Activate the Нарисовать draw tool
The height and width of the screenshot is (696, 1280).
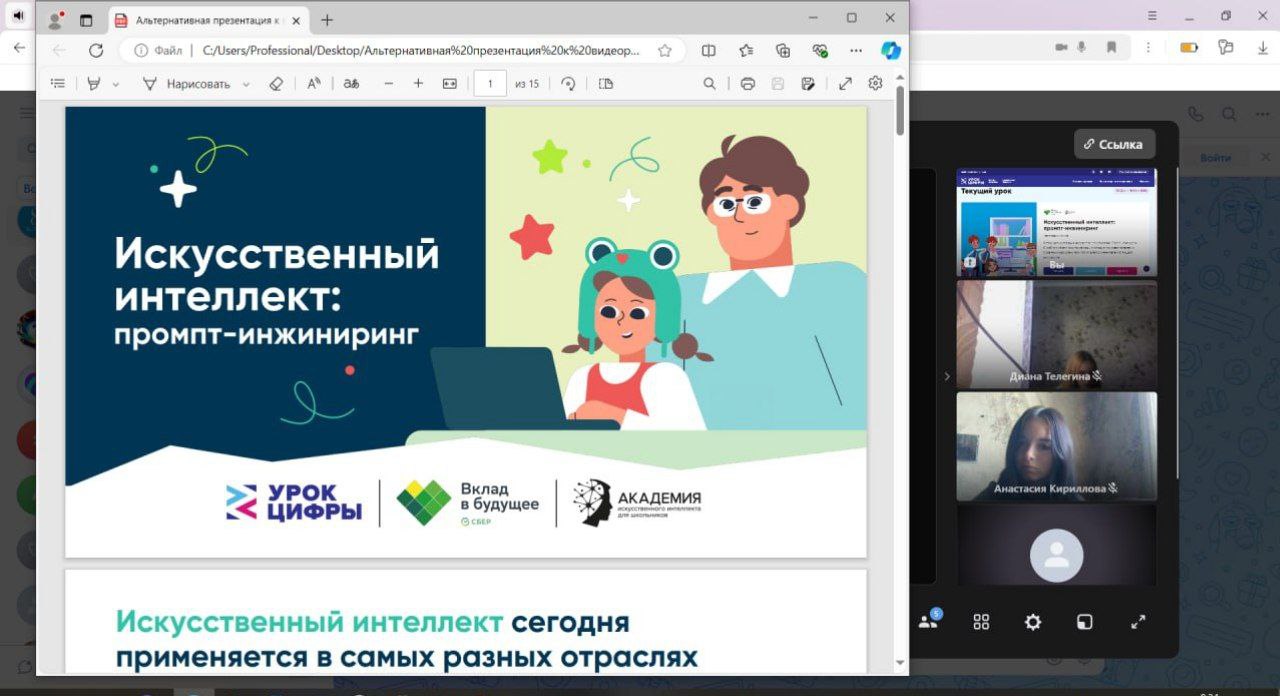tap(186, 84)
